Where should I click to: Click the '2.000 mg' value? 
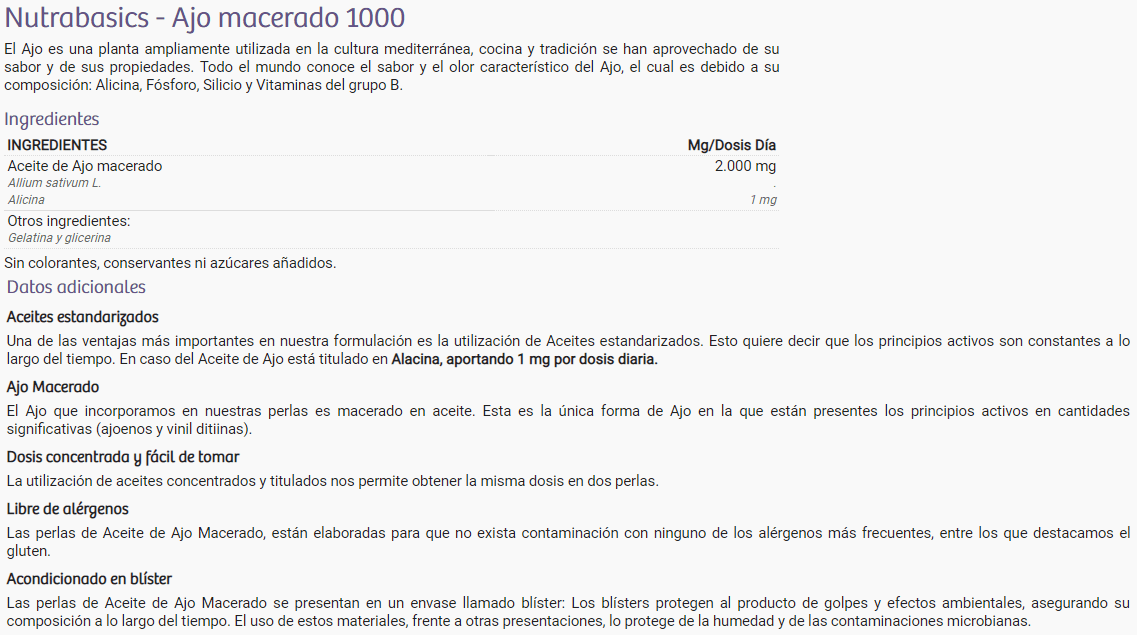point(745,166)
